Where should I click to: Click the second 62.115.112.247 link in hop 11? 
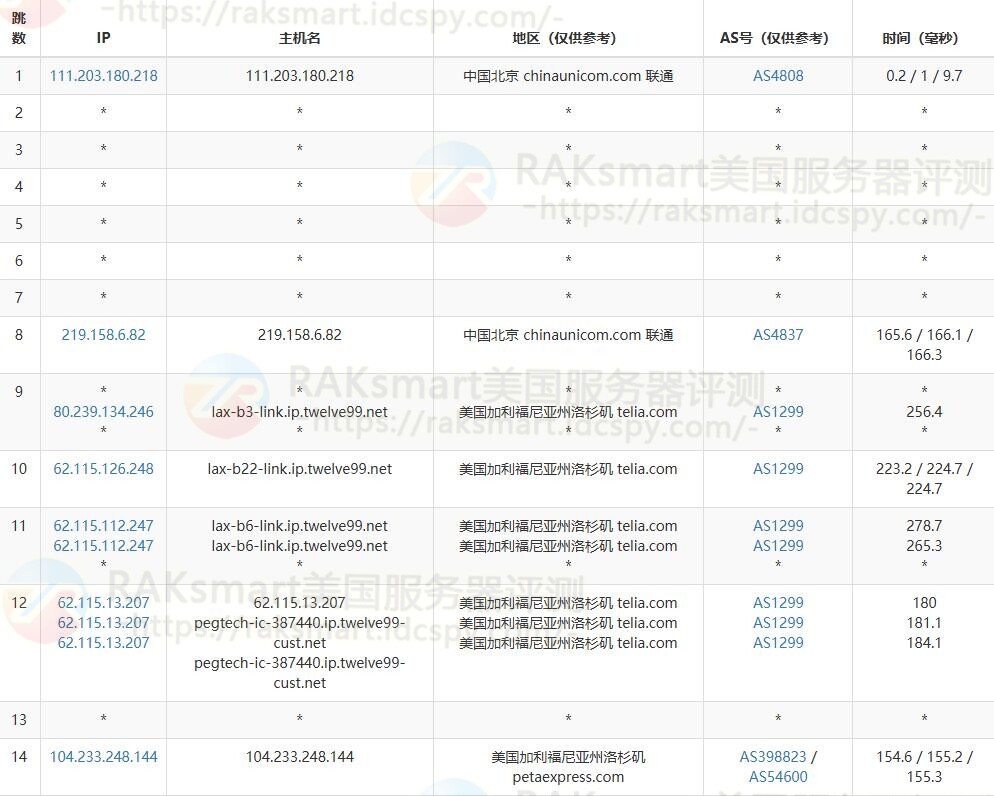pyautogui.click(x=103, y=546)
